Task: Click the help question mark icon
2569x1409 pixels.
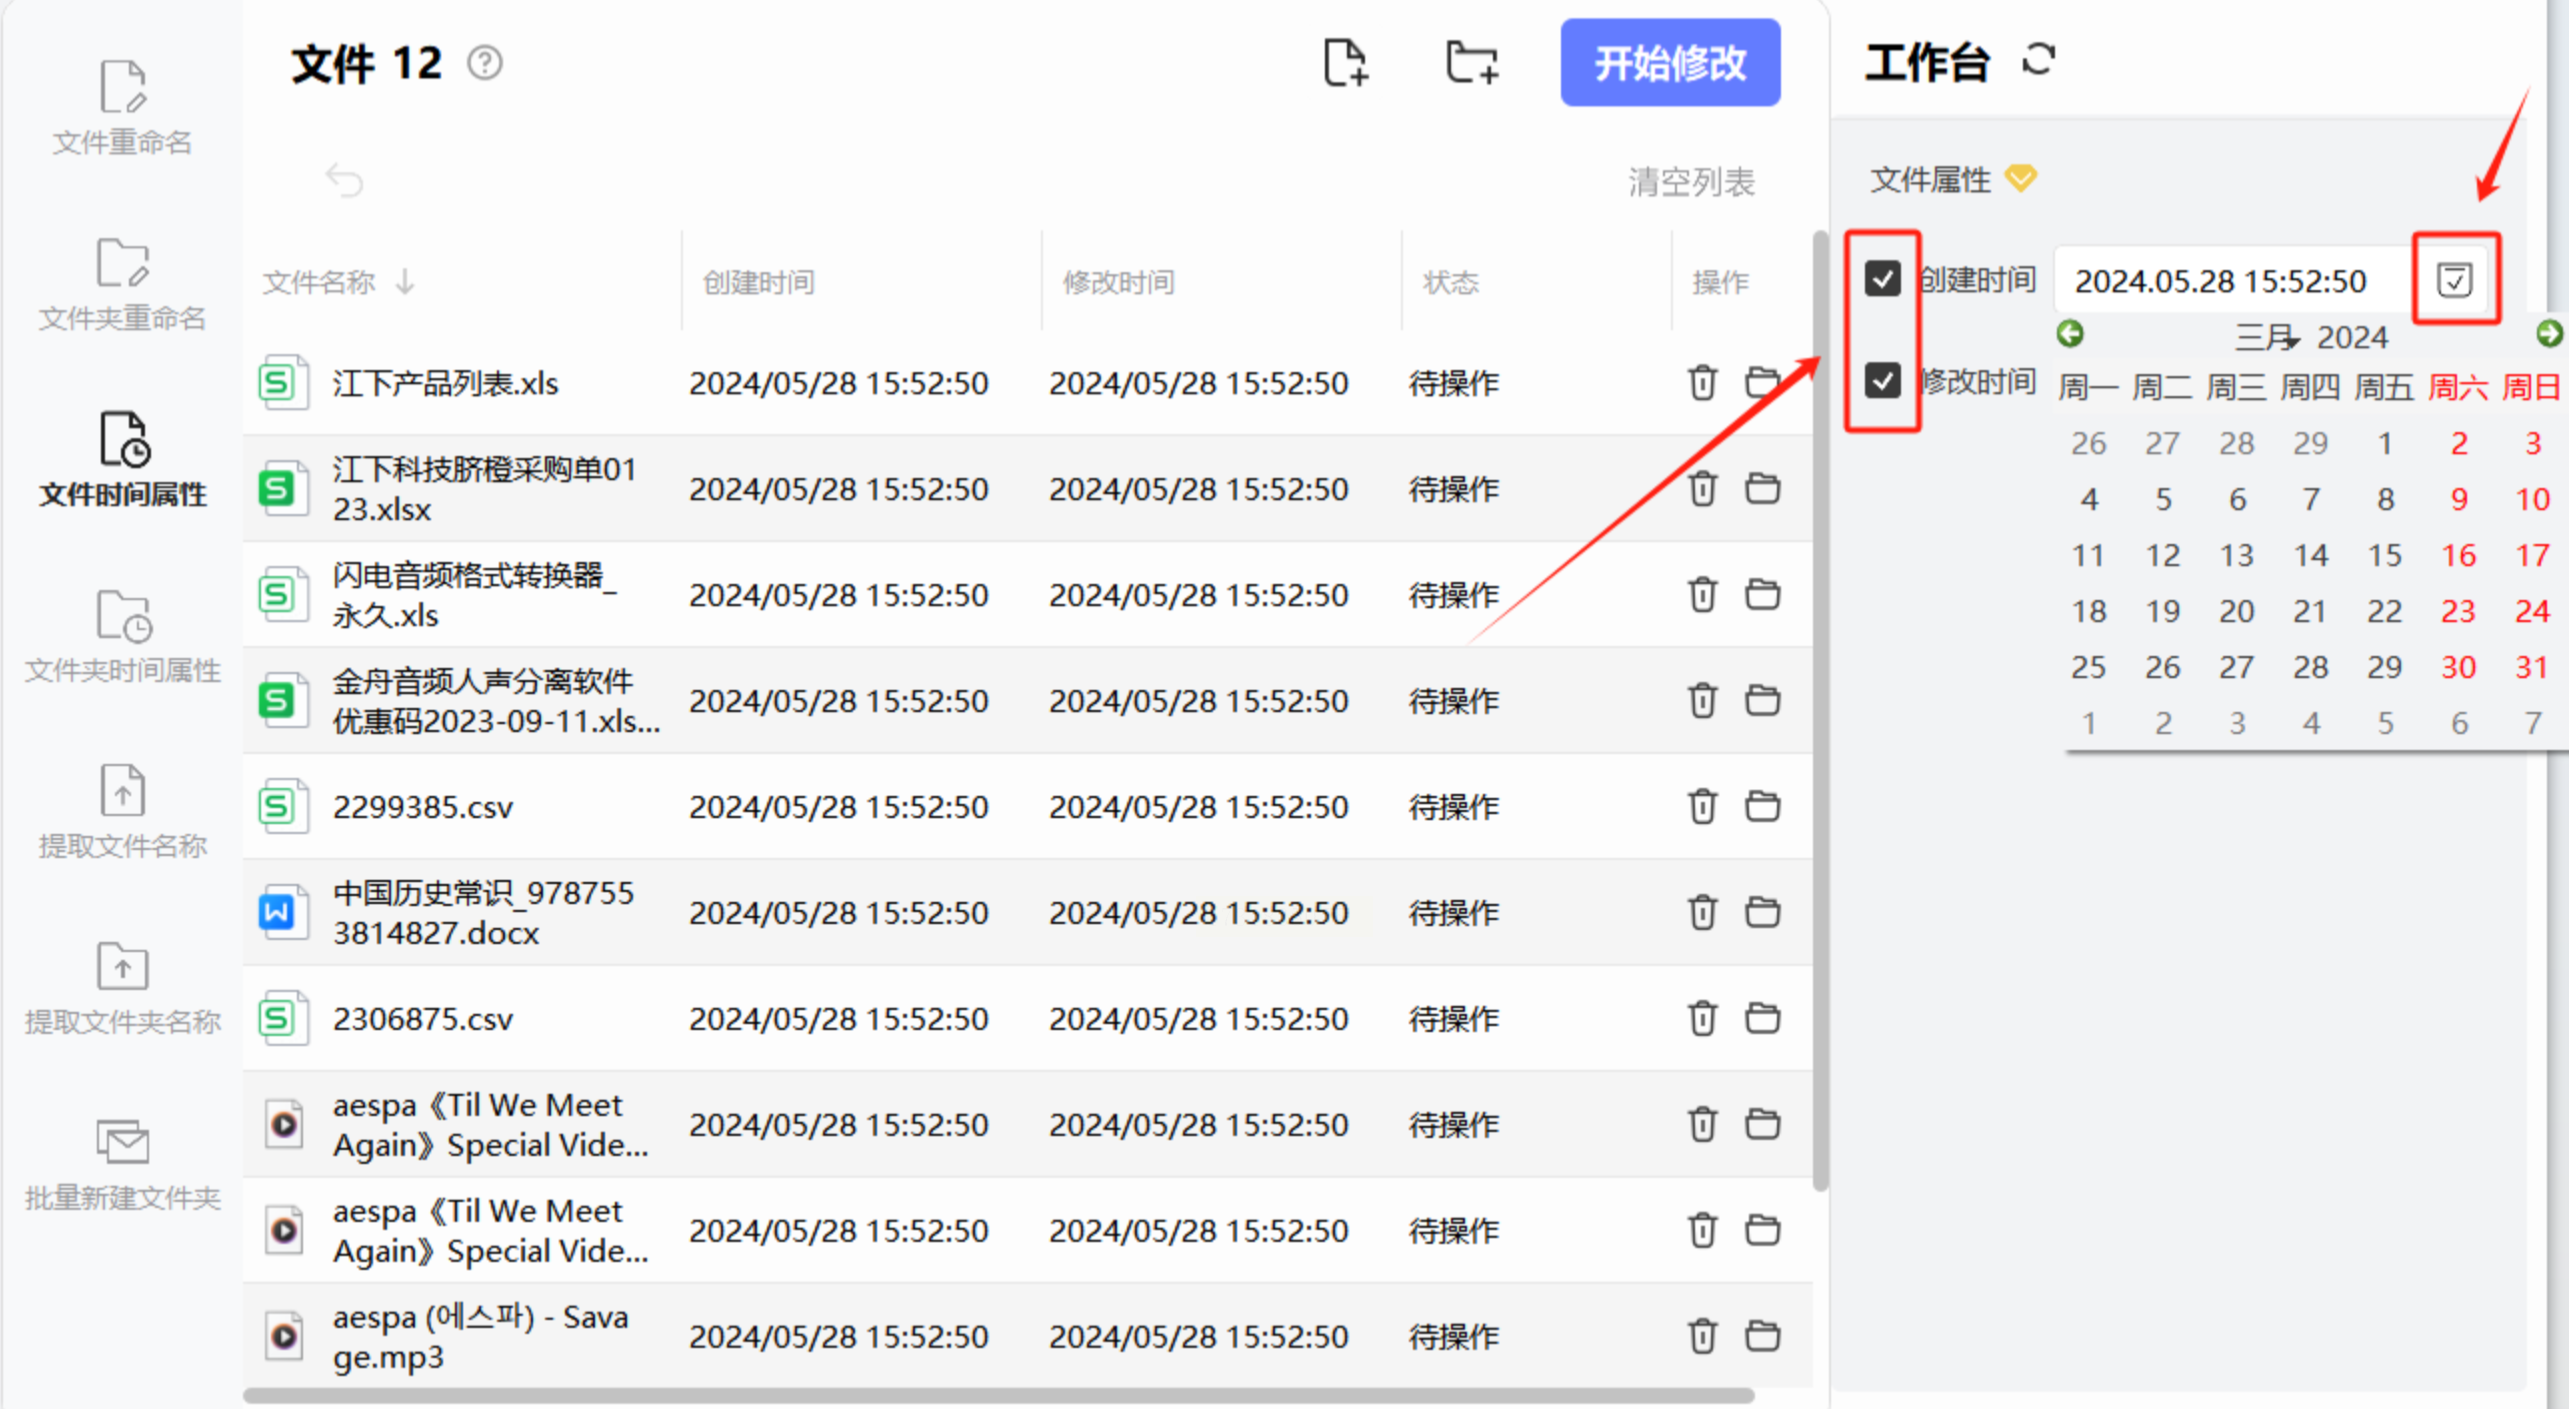Action: click(x=485, y=63)
